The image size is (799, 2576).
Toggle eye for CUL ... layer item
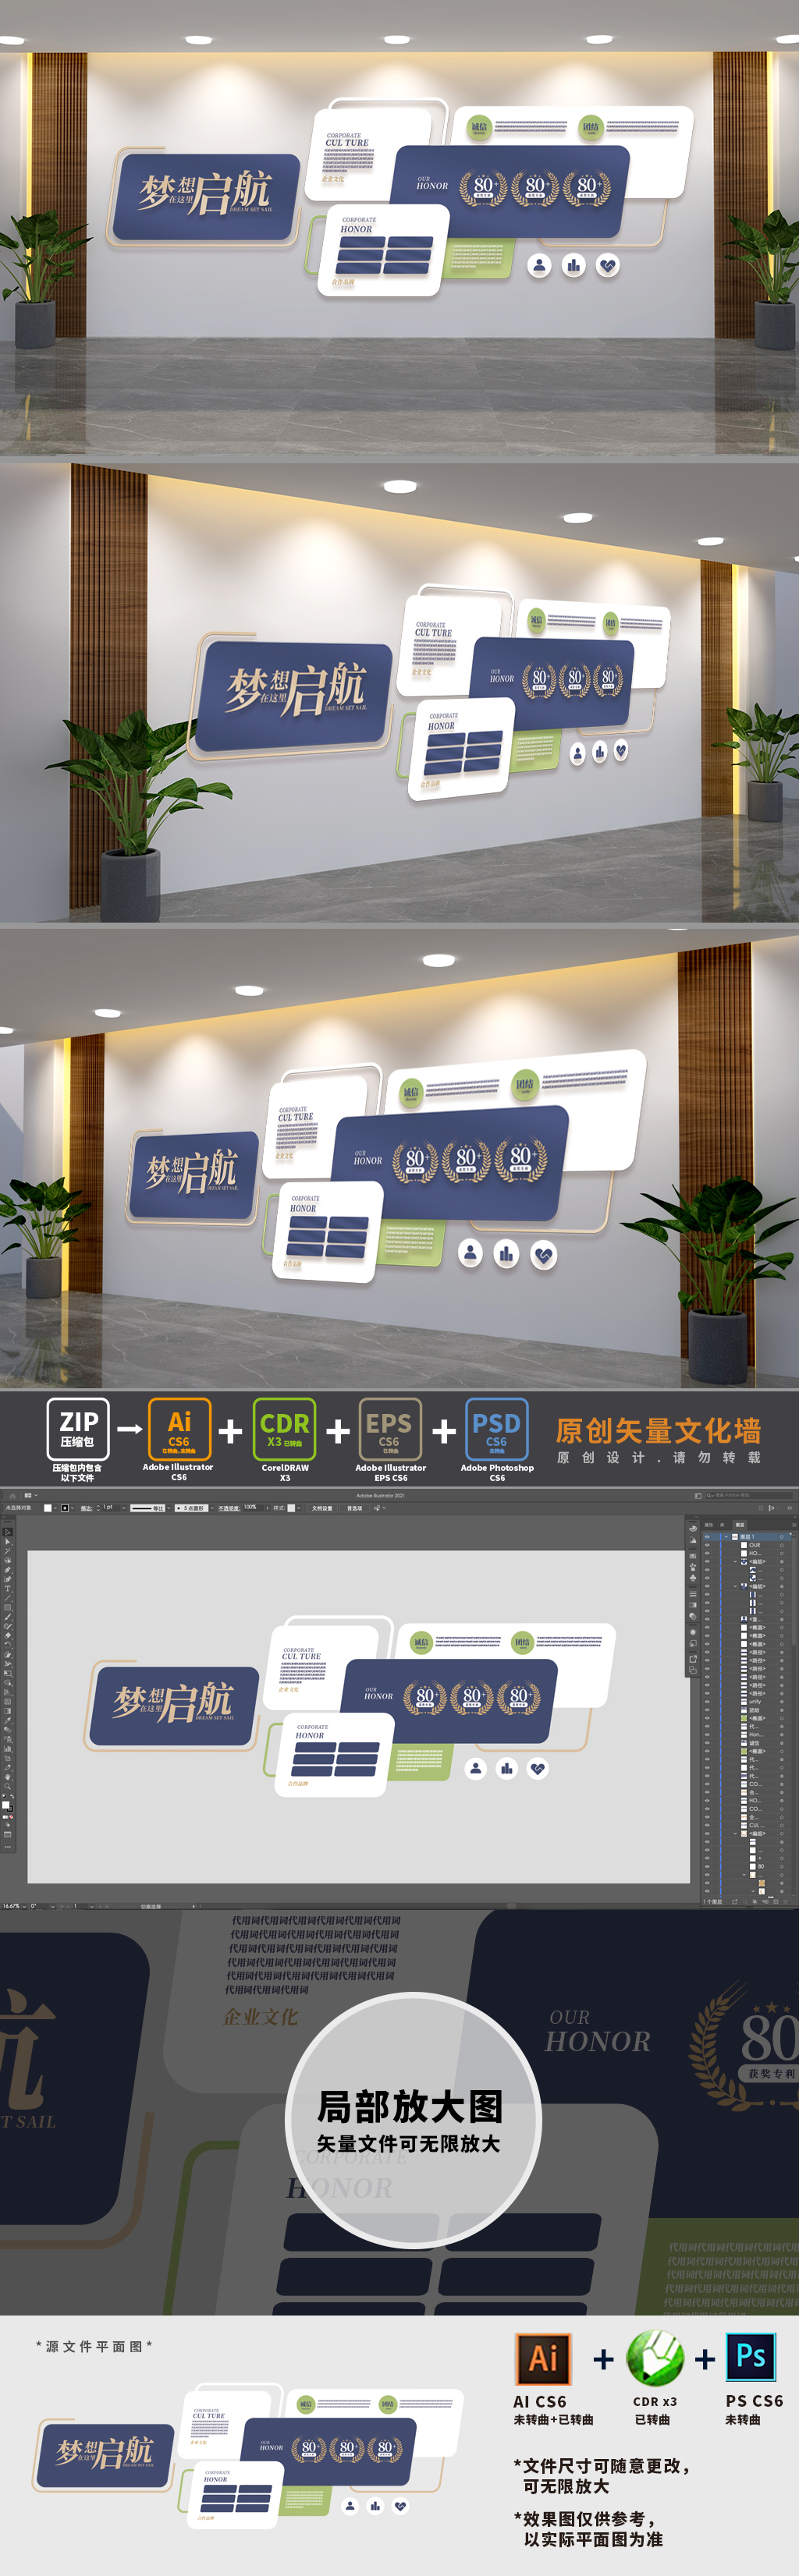pyautogui.click(x=707, y=1826)
